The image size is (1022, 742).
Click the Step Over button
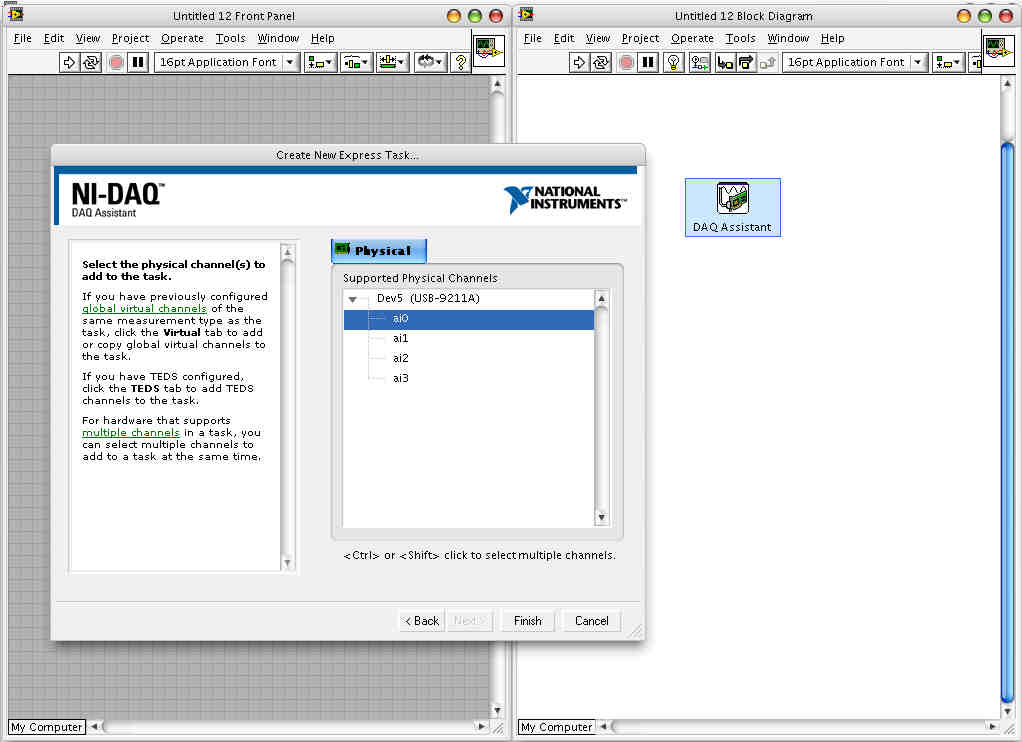pos(746,62)
